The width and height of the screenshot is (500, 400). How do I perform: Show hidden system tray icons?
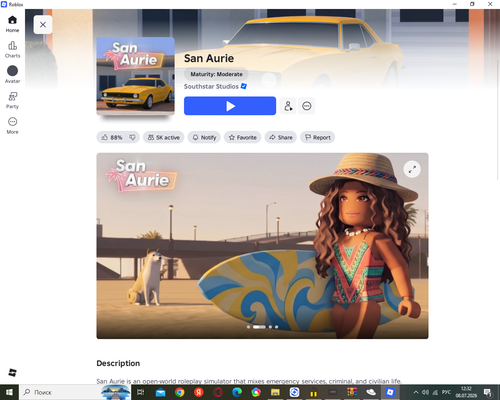coord(416,392)
